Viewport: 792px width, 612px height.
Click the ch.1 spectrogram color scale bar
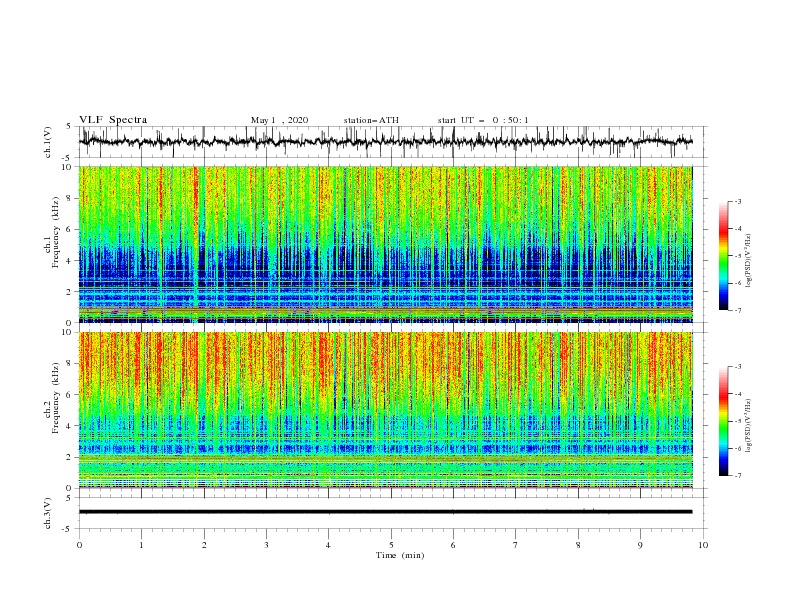pos(724,256)
